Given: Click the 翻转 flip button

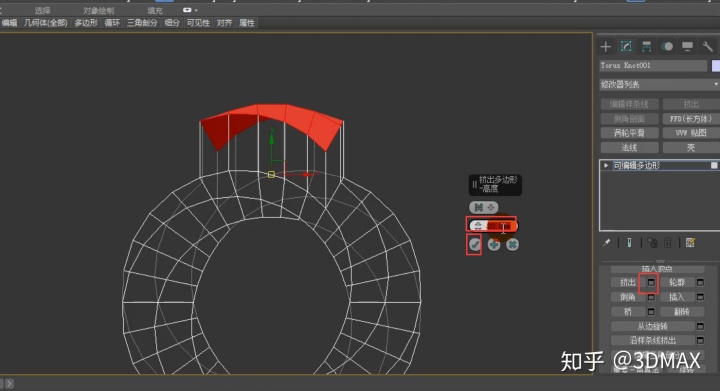Looking at the screenshot, I should click(682, 312).
